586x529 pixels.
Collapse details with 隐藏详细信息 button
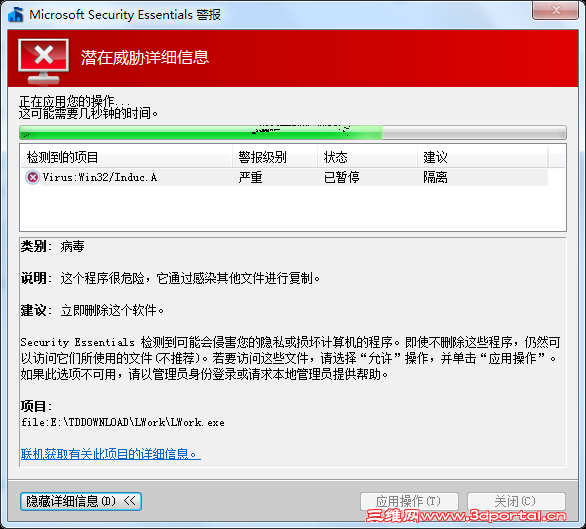[81, 501]
